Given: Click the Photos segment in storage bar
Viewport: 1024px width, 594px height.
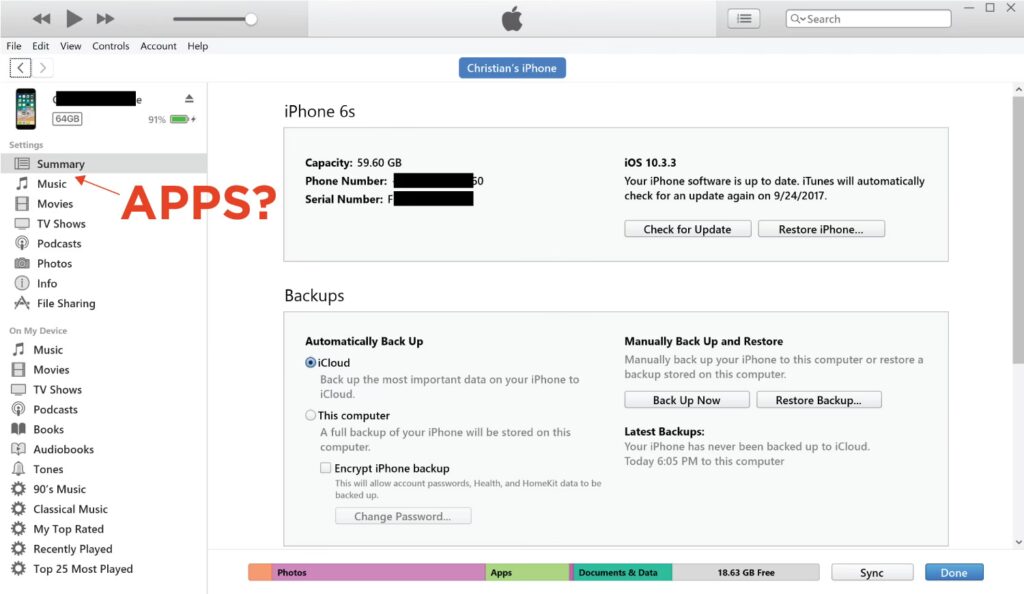Looking at the screenshot, I should pyautogui.click(x=378, y=572).
